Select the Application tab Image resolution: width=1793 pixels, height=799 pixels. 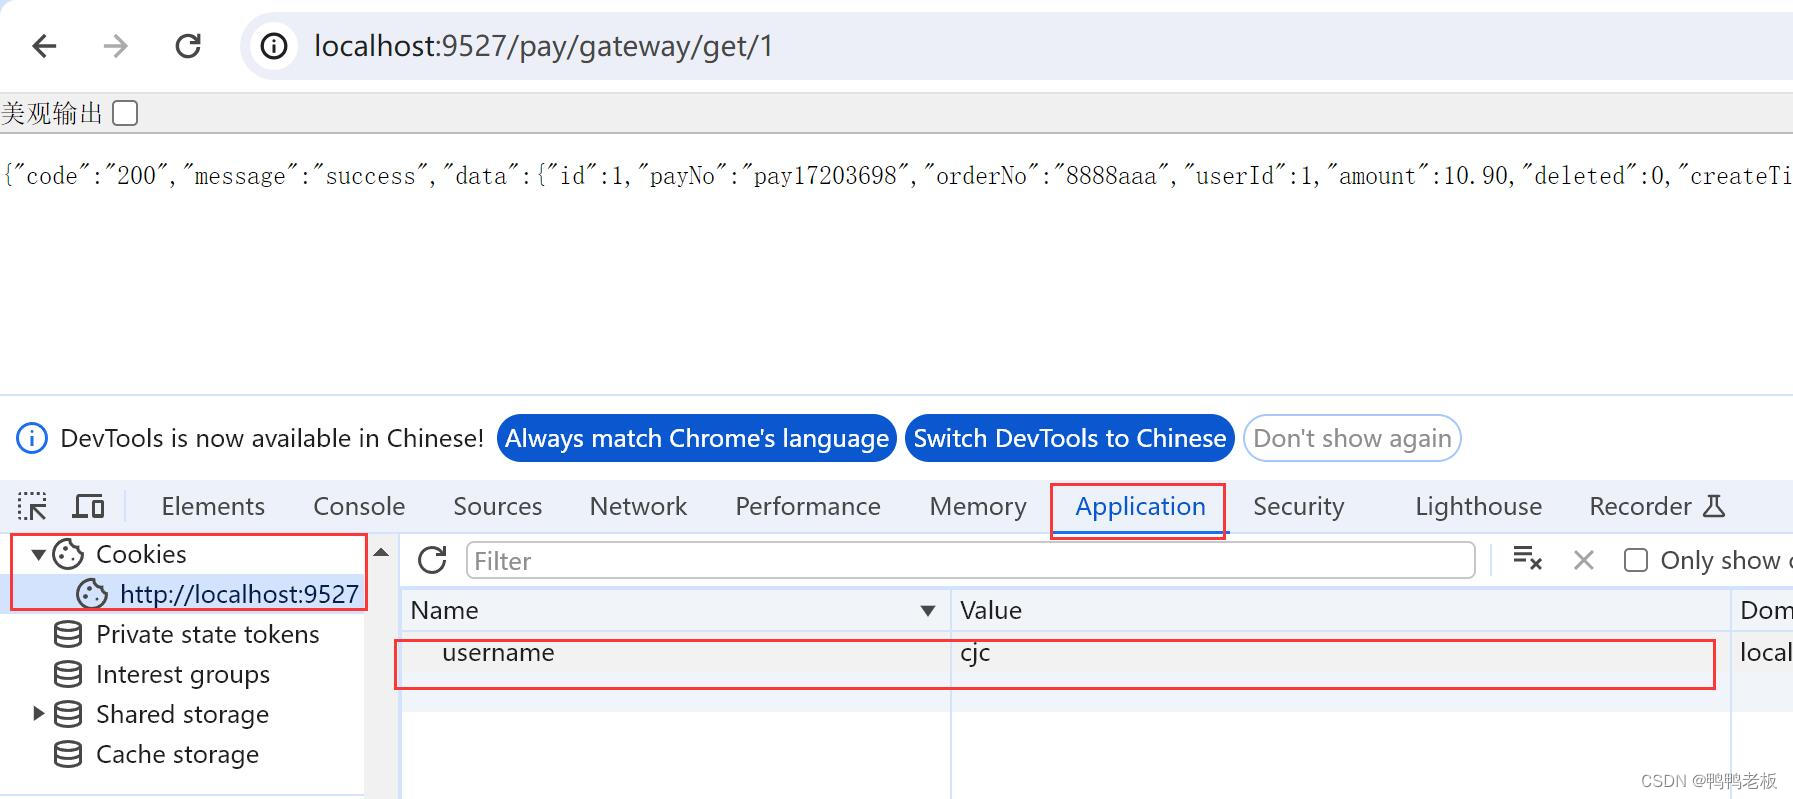point(1140,506)
